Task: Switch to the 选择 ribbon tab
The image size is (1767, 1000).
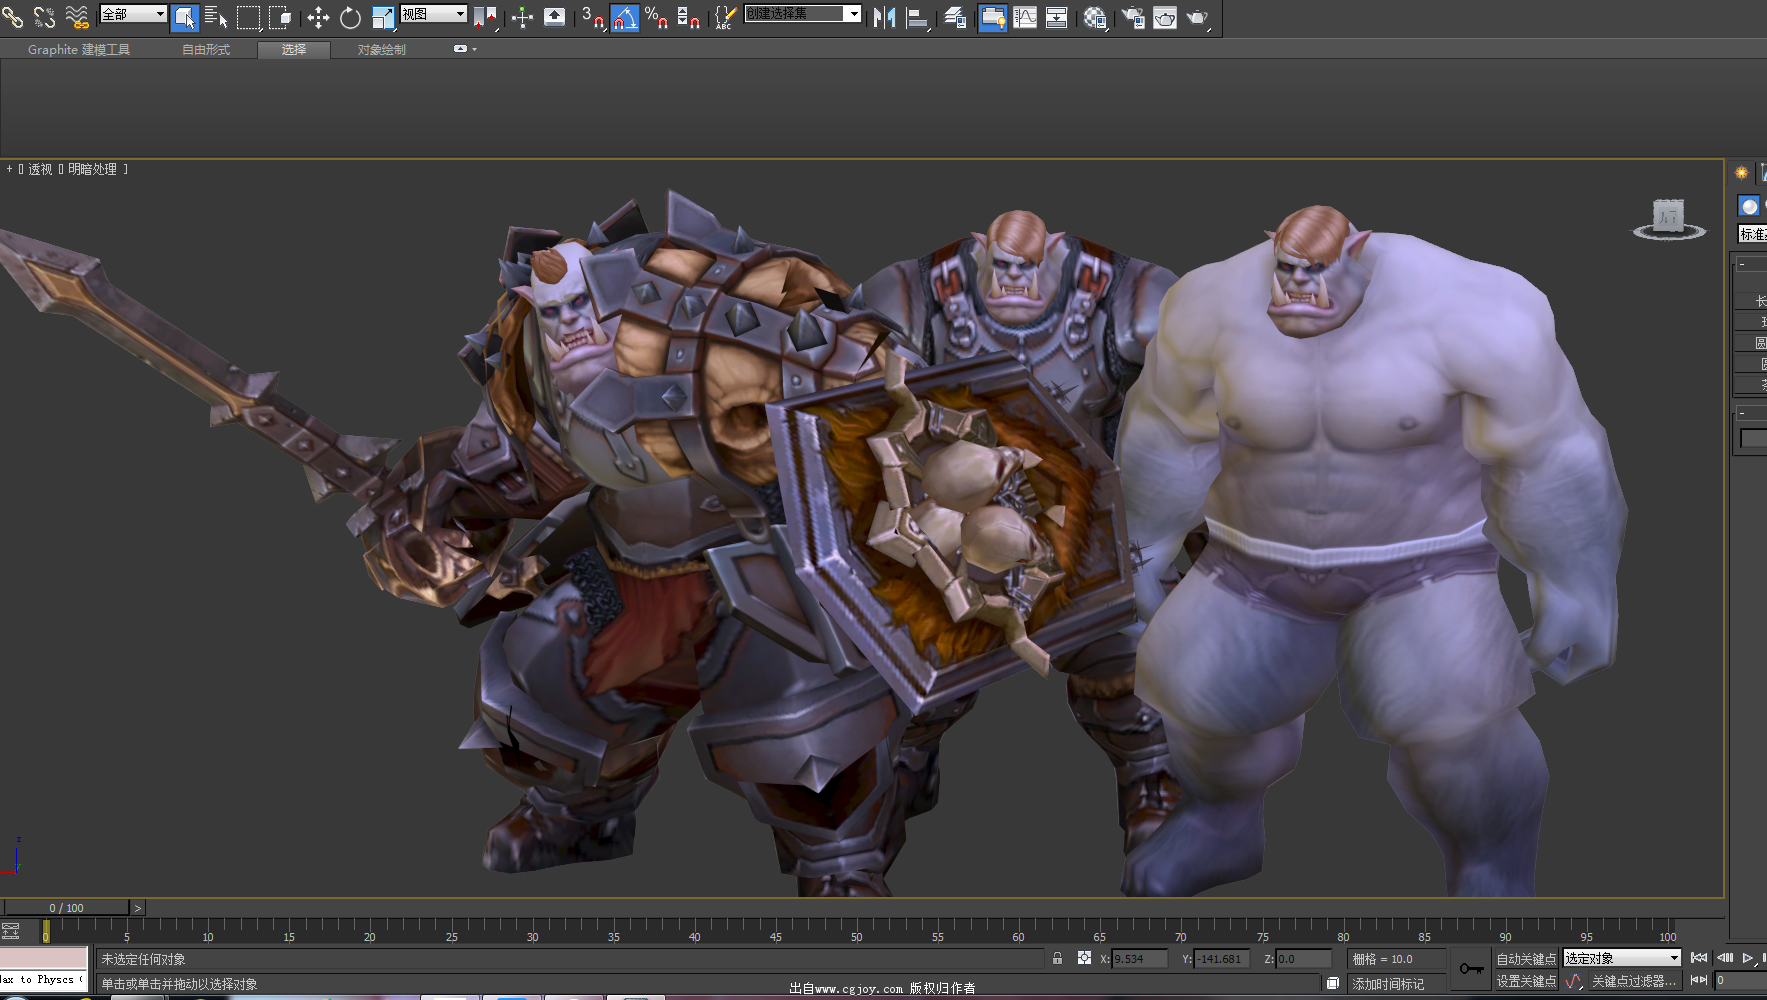Action: 294,50
